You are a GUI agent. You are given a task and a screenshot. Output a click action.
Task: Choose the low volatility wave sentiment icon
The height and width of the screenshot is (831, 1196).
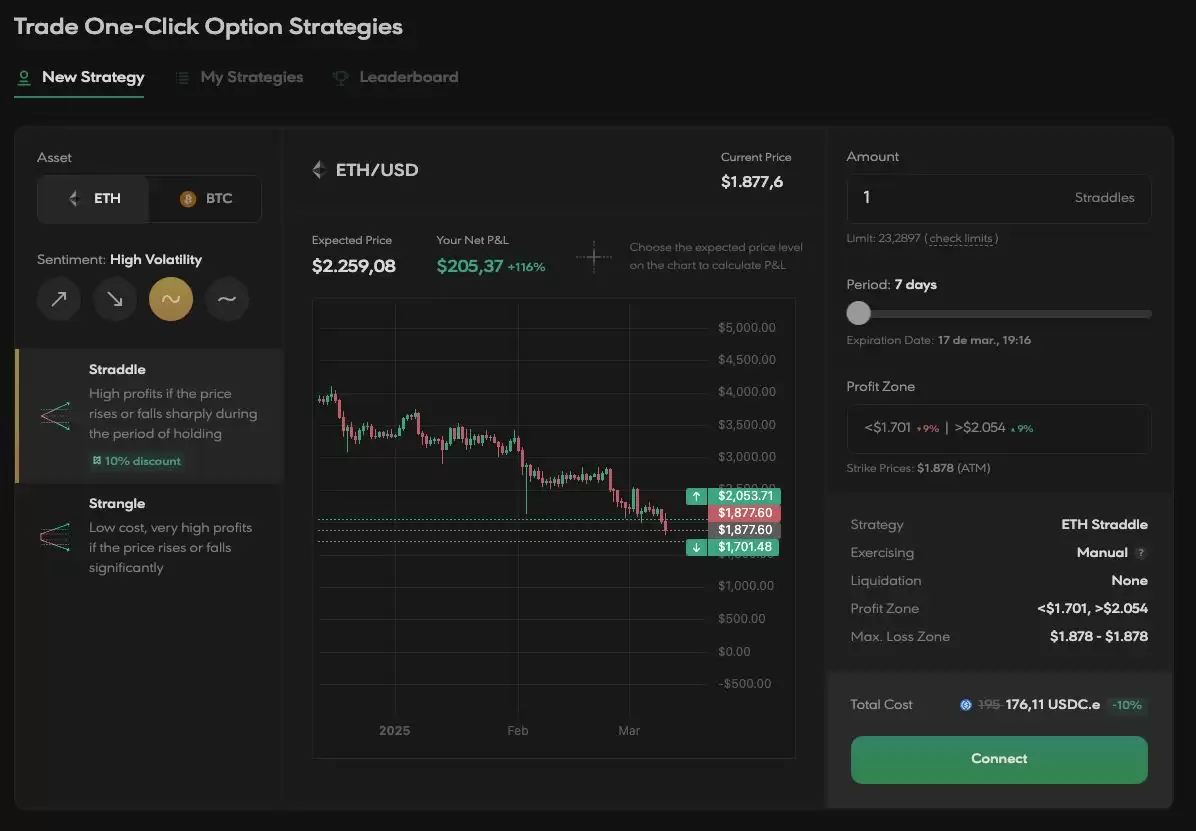click(x=227, y=299)
